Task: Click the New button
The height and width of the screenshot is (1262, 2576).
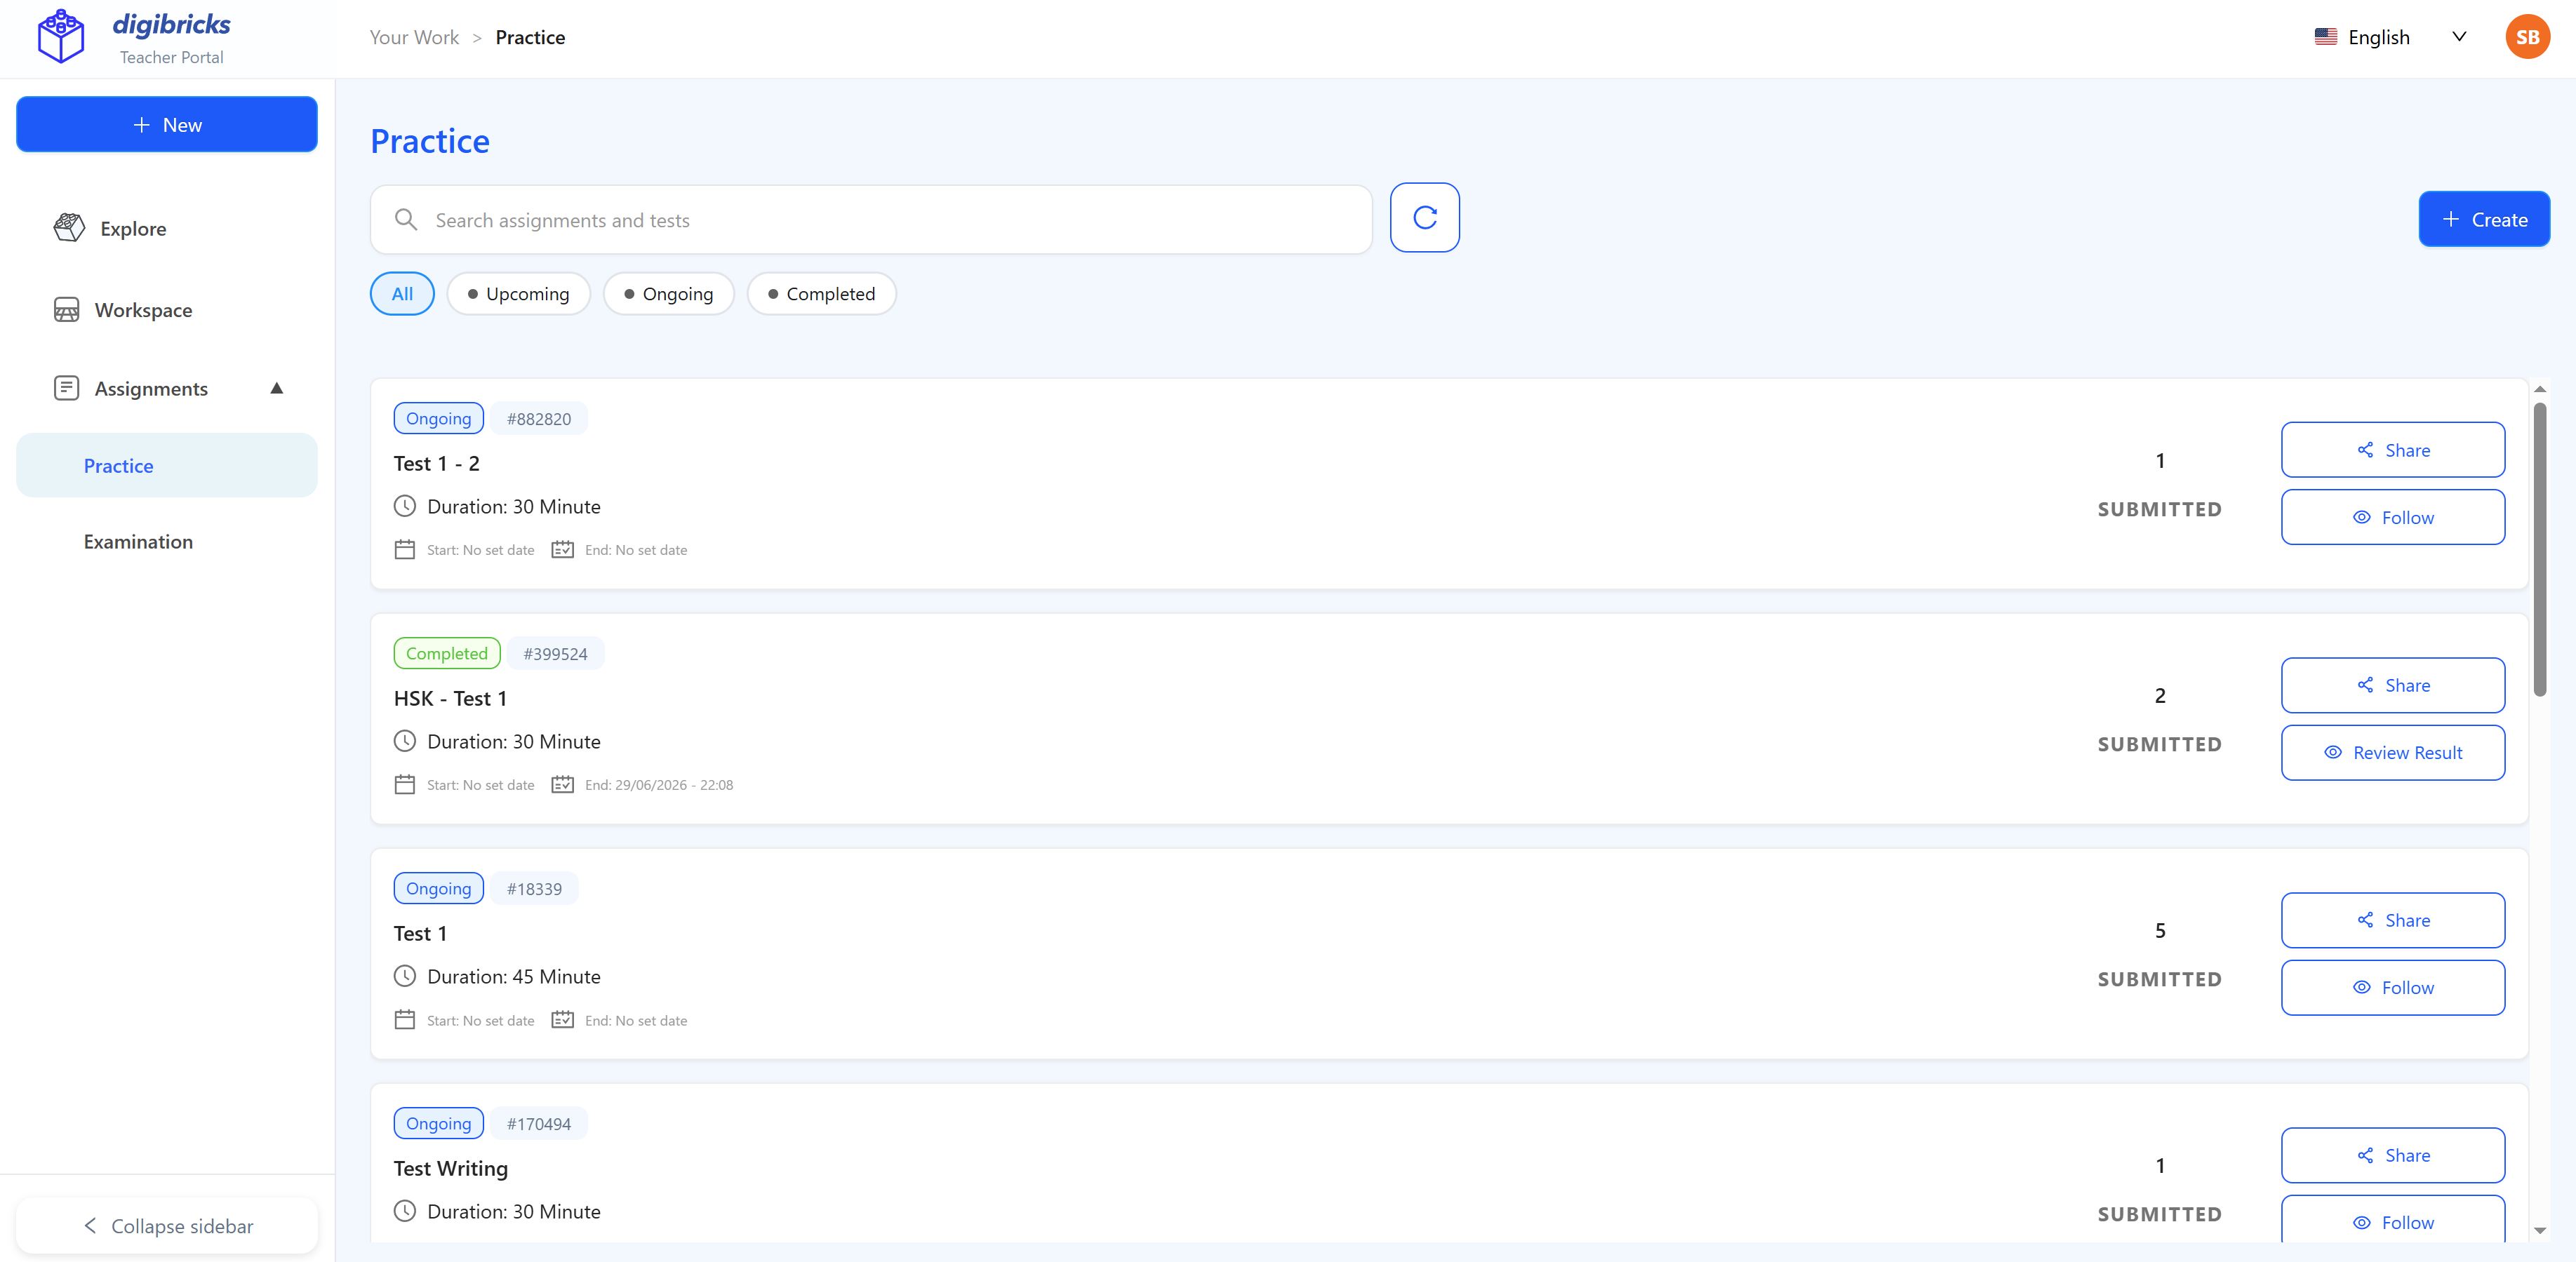Action: [167, 124]
